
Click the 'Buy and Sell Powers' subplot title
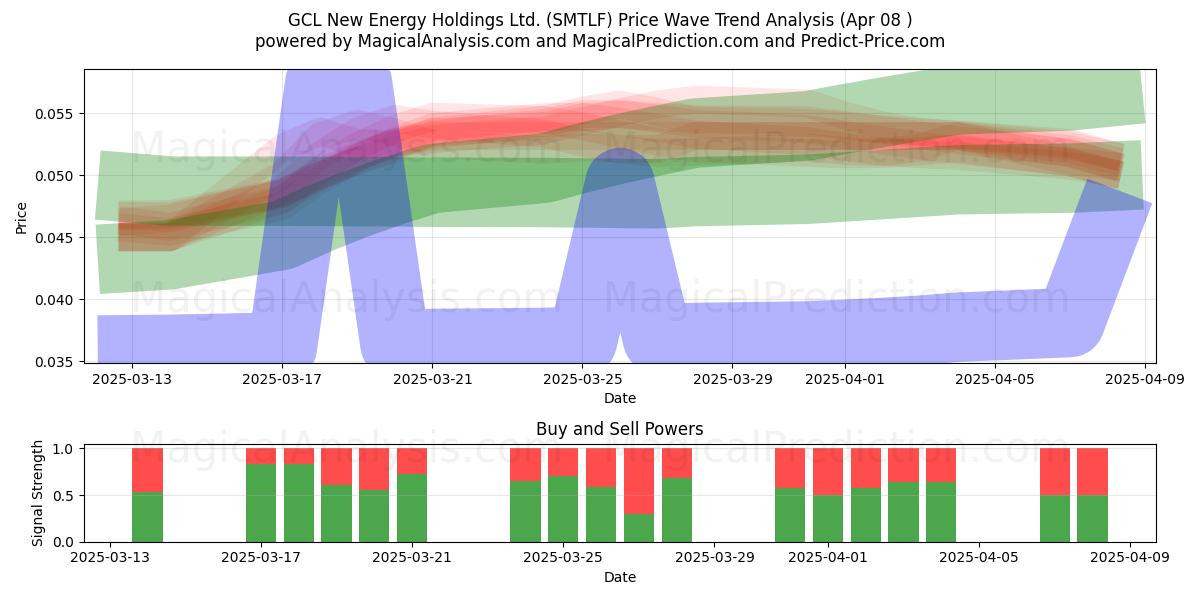pyautogui.click(x=620, y=429)
